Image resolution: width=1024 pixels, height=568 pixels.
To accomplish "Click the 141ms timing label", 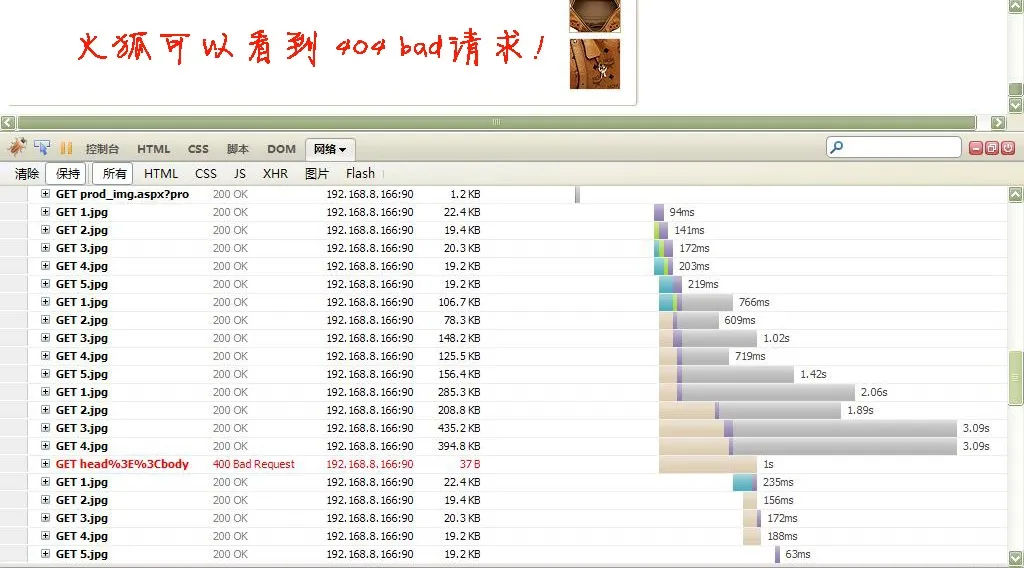I will (x=689, y=230).
